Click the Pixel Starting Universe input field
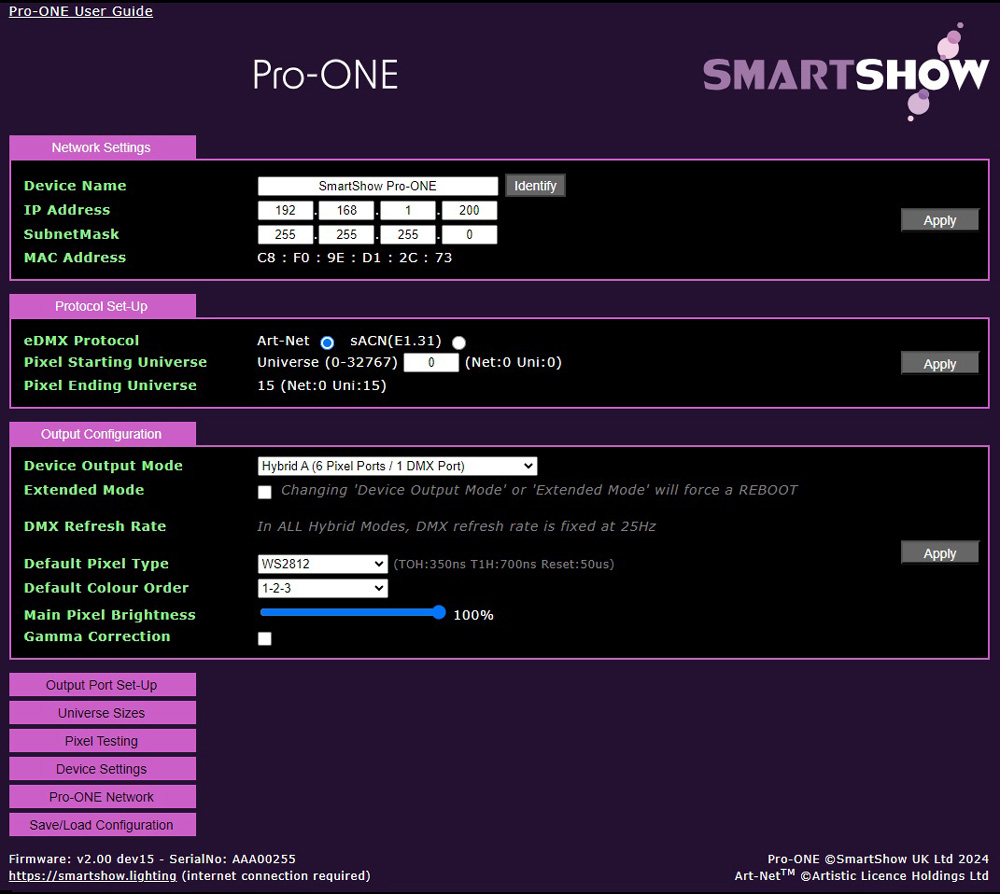The image size is (1000, 894). [430, 363]
